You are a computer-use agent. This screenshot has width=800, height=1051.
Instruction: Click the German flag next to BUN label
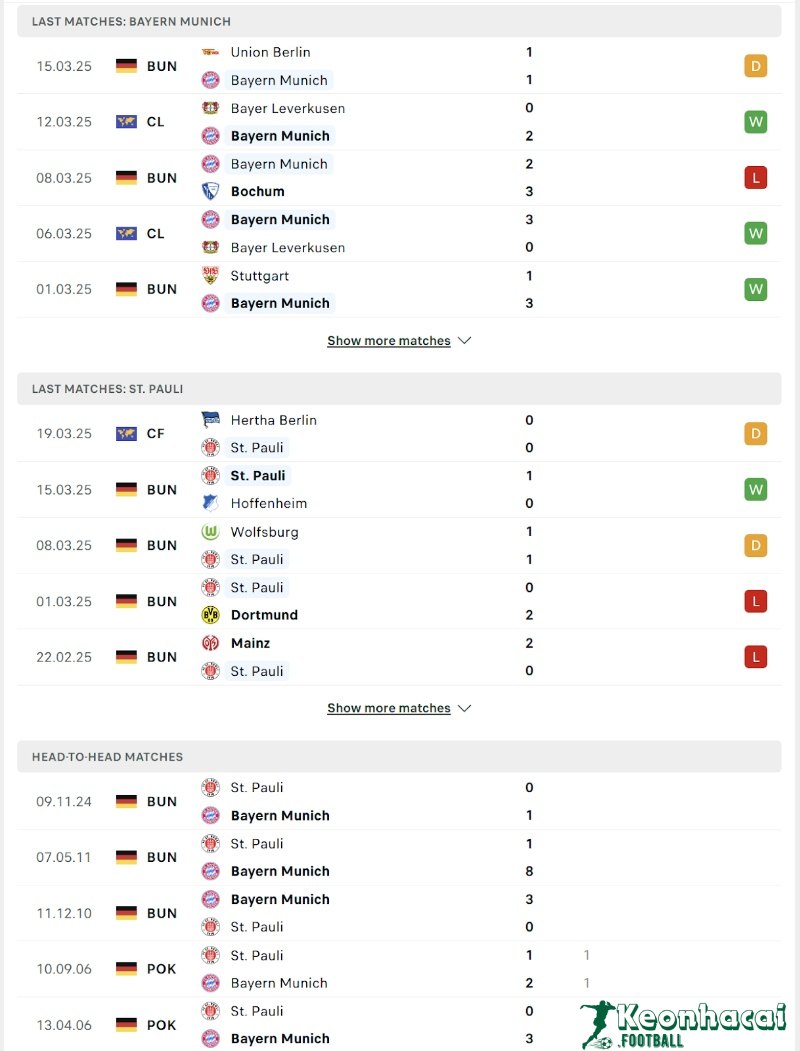(x=125, y=66)
